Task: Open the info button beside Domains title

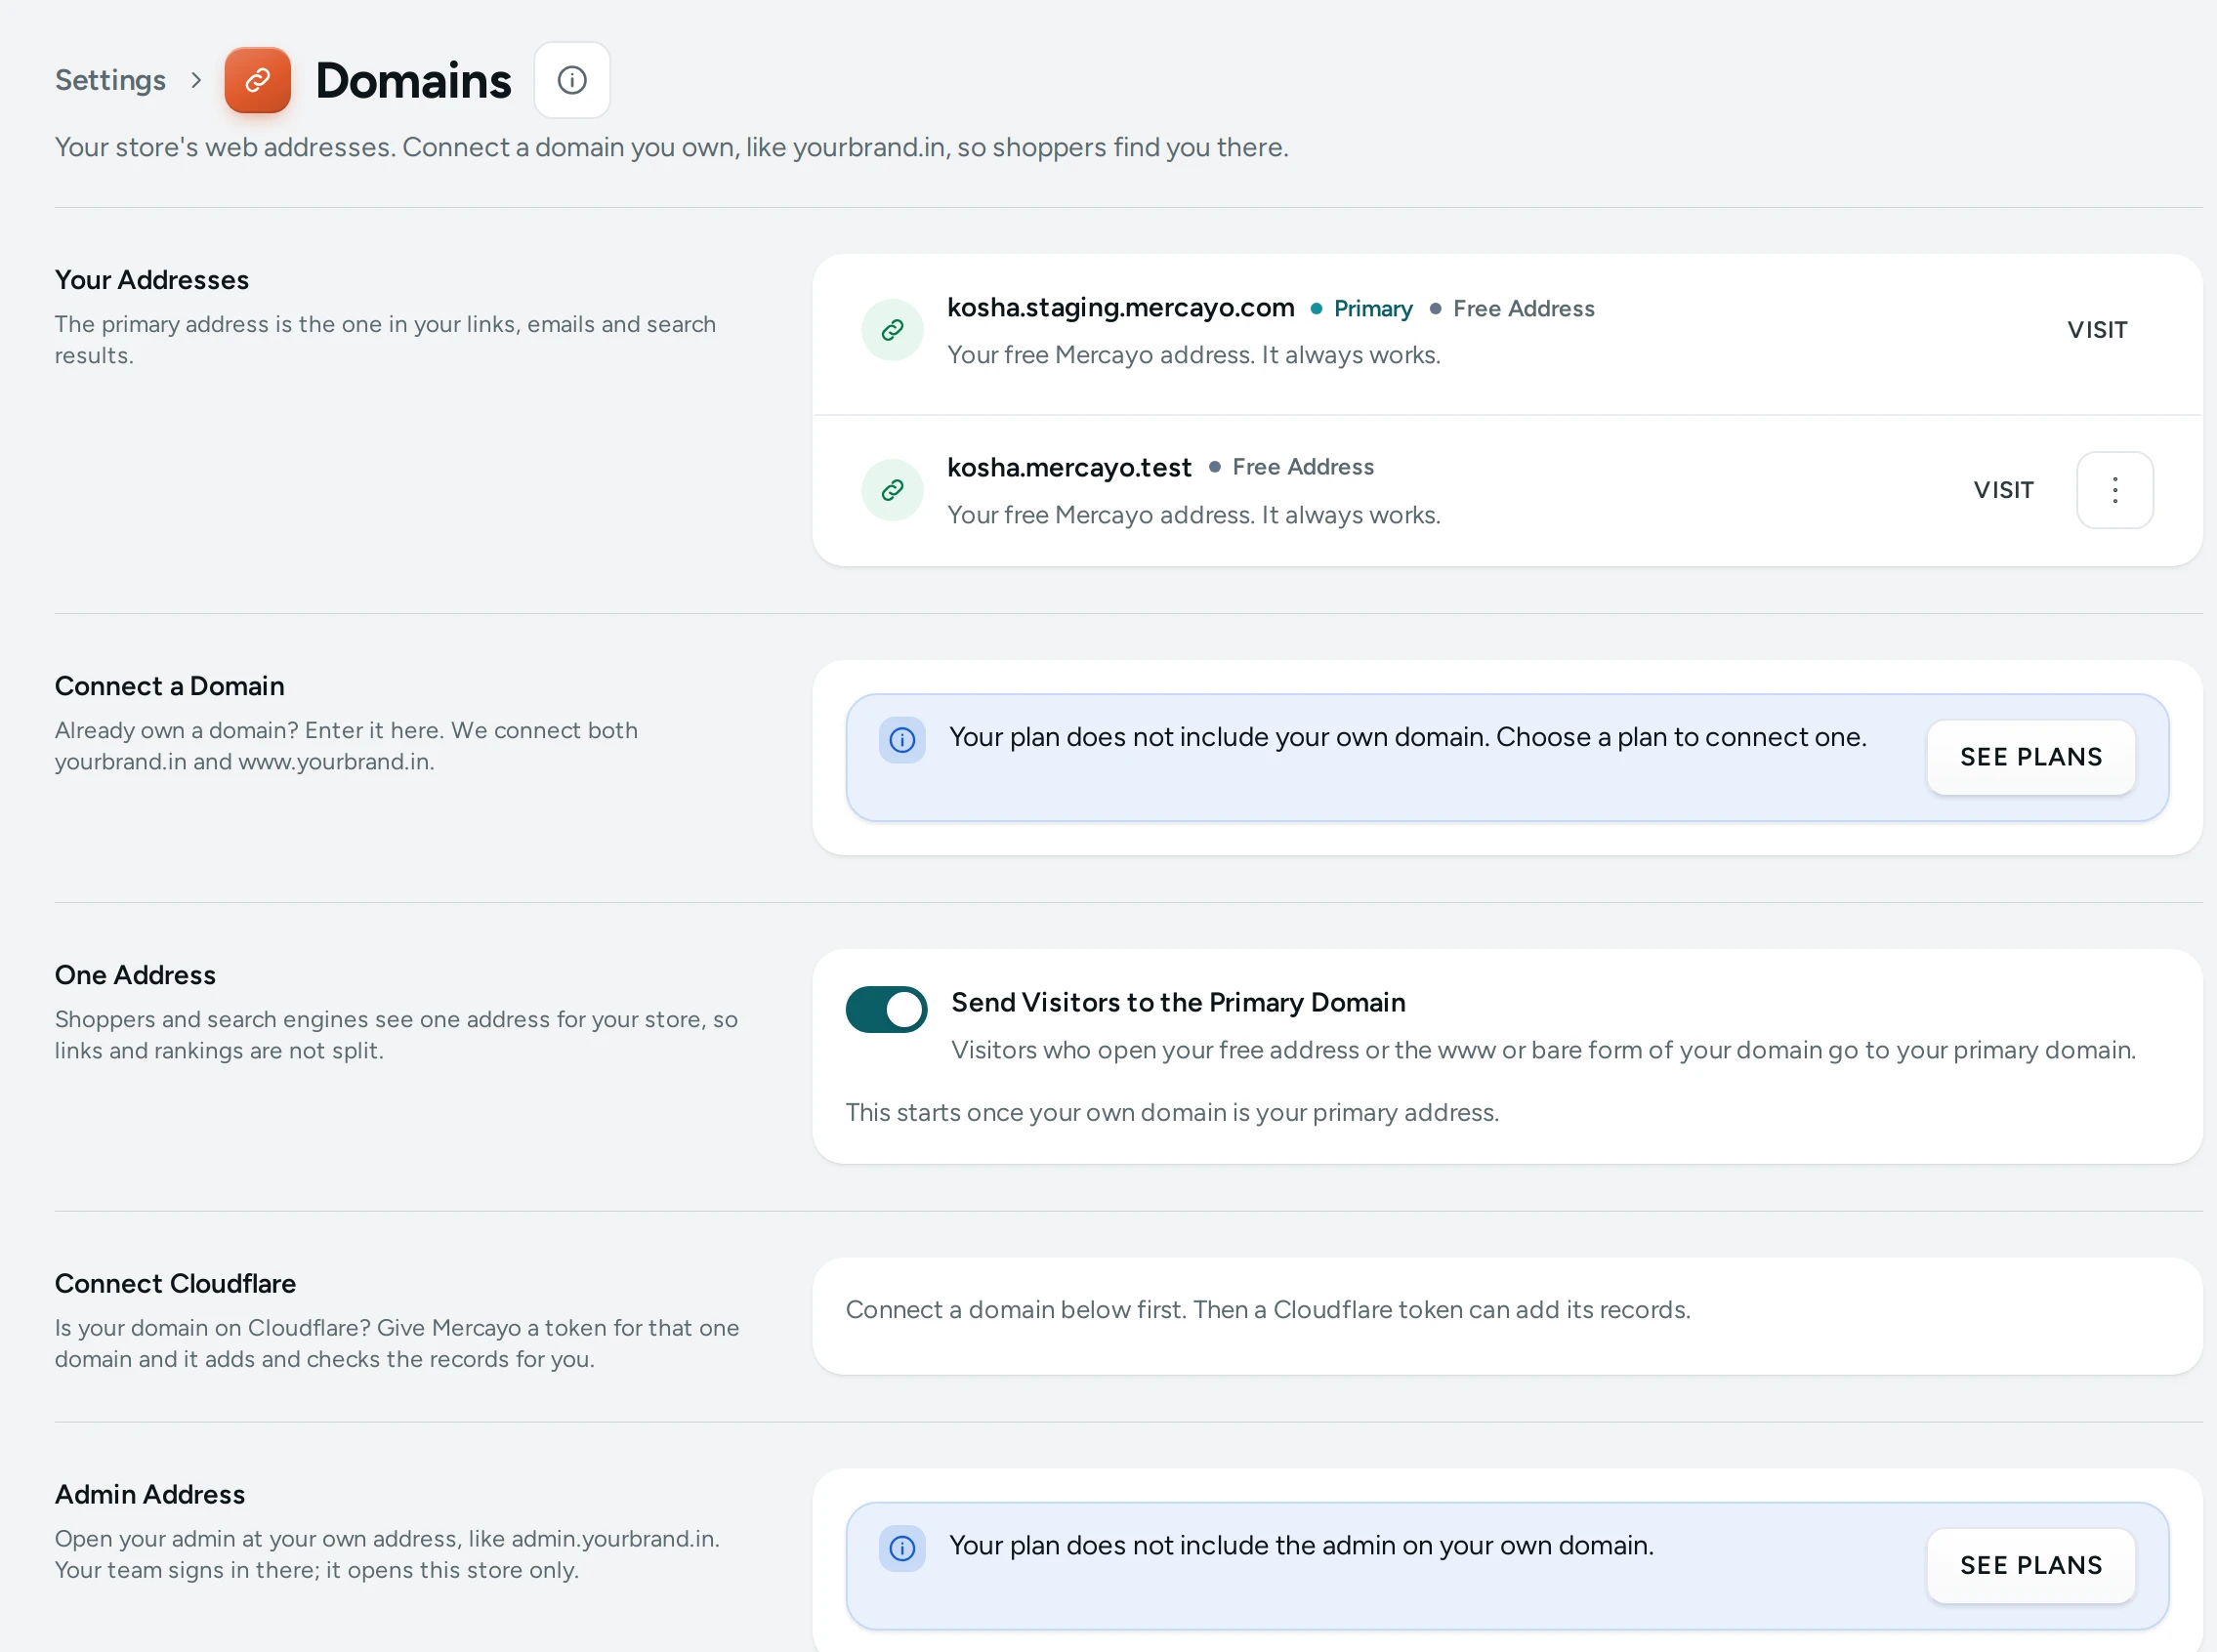Action: 572,80
